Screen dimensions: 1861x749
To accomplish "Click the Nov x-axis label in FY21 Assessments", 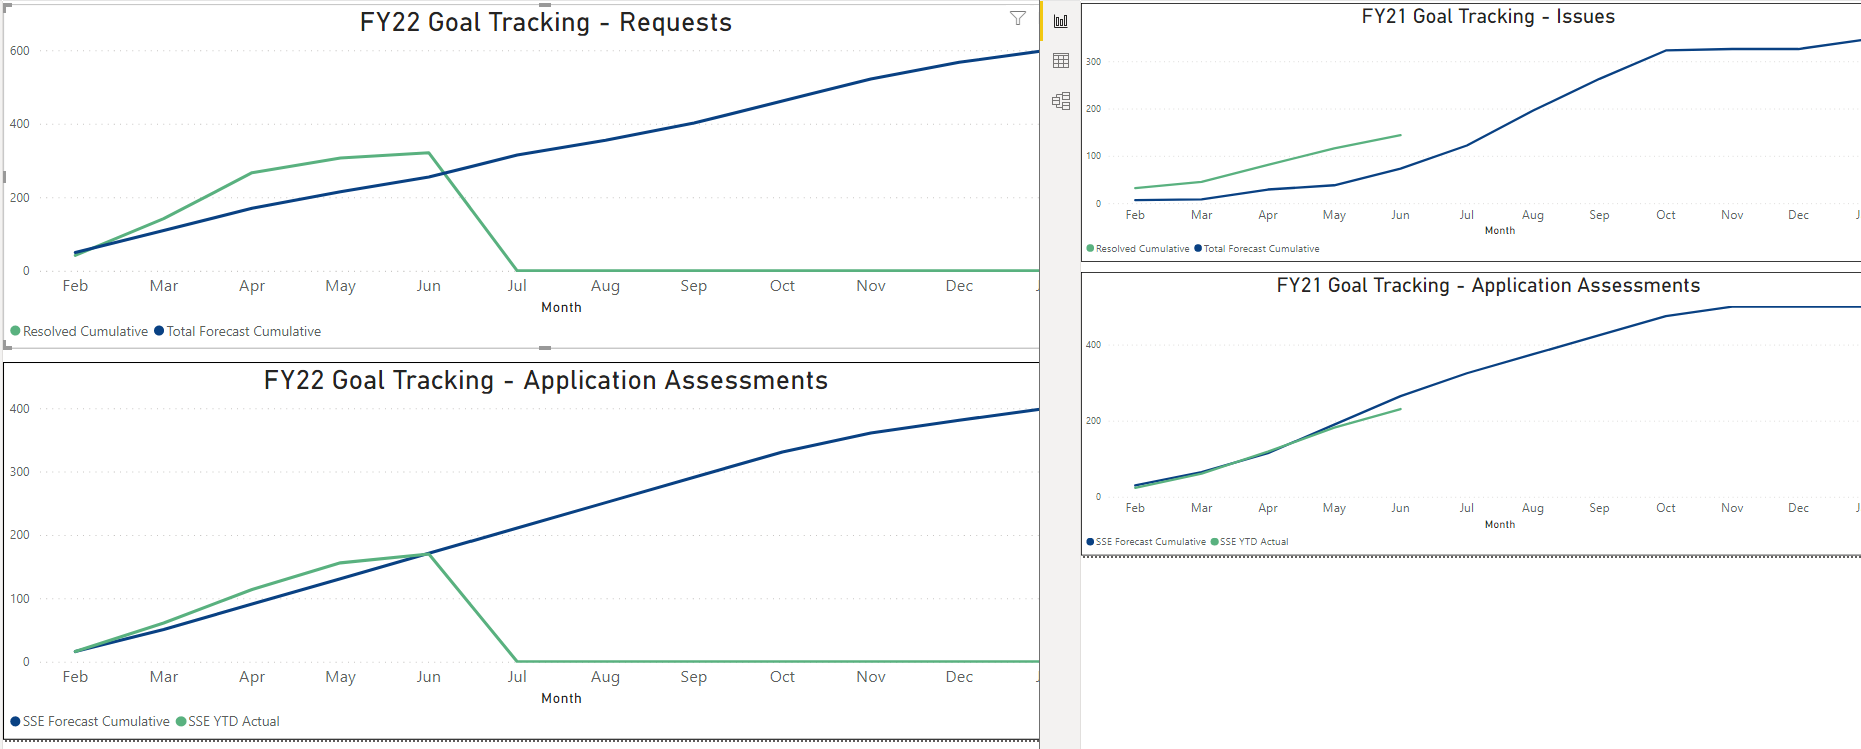I will click(1732, 508).
